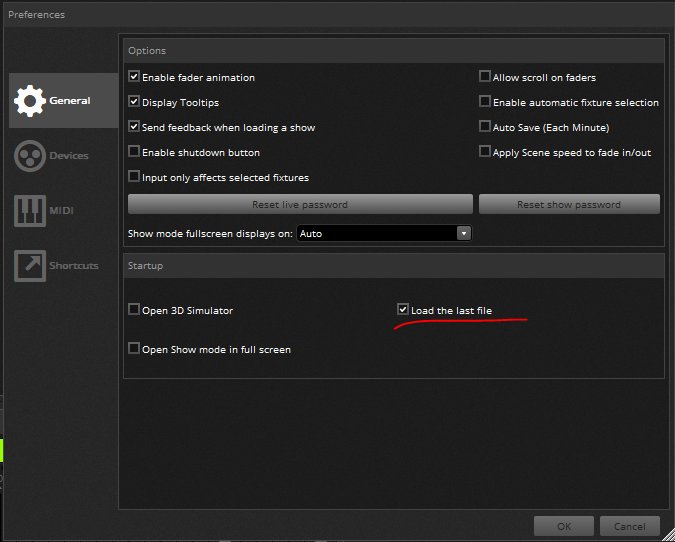Click 'Show mode fullscreen displays on:' label
675x542 pixels.
(210, 234)
